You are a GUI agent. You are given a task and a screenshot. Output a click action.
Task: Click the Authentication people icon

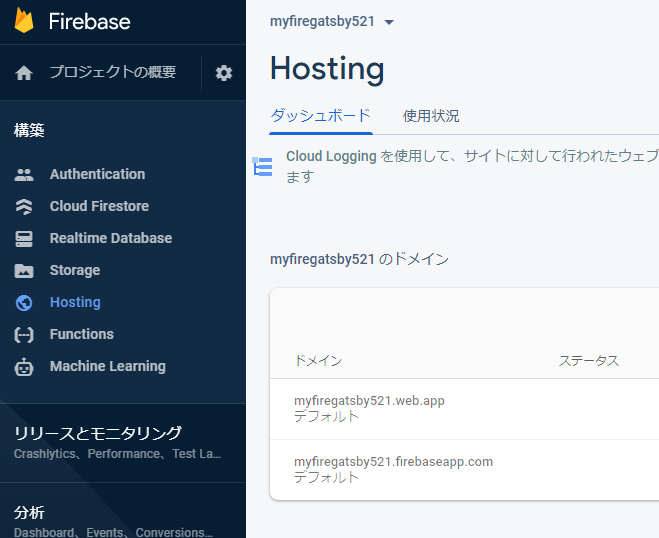click(x=24, y=174)
